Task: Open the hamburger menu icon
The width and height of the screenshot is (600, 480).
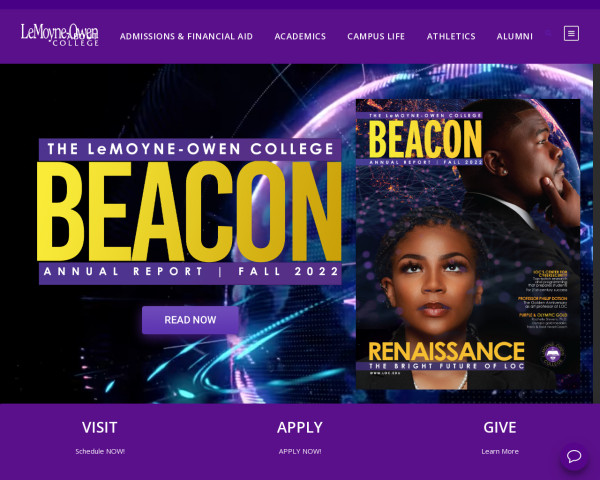Action: click(571, 34)
